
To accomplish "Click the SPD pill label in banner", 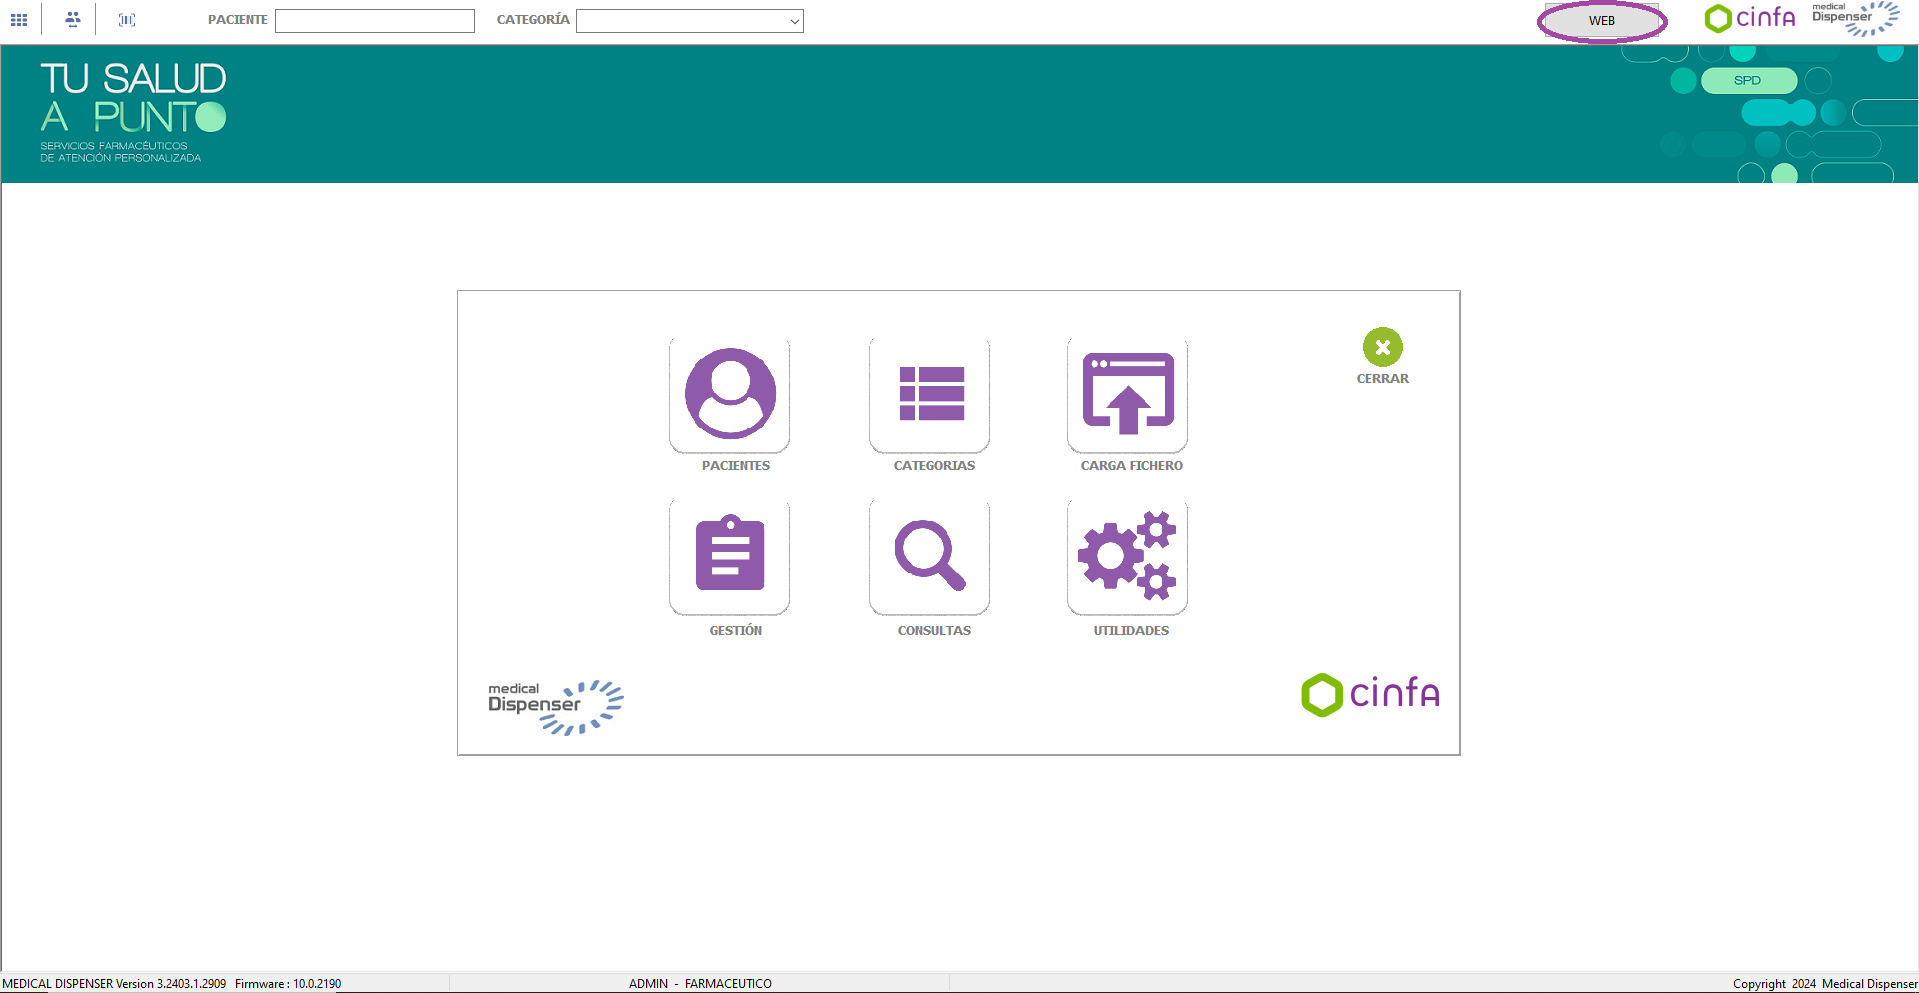I will [1747, 80].
